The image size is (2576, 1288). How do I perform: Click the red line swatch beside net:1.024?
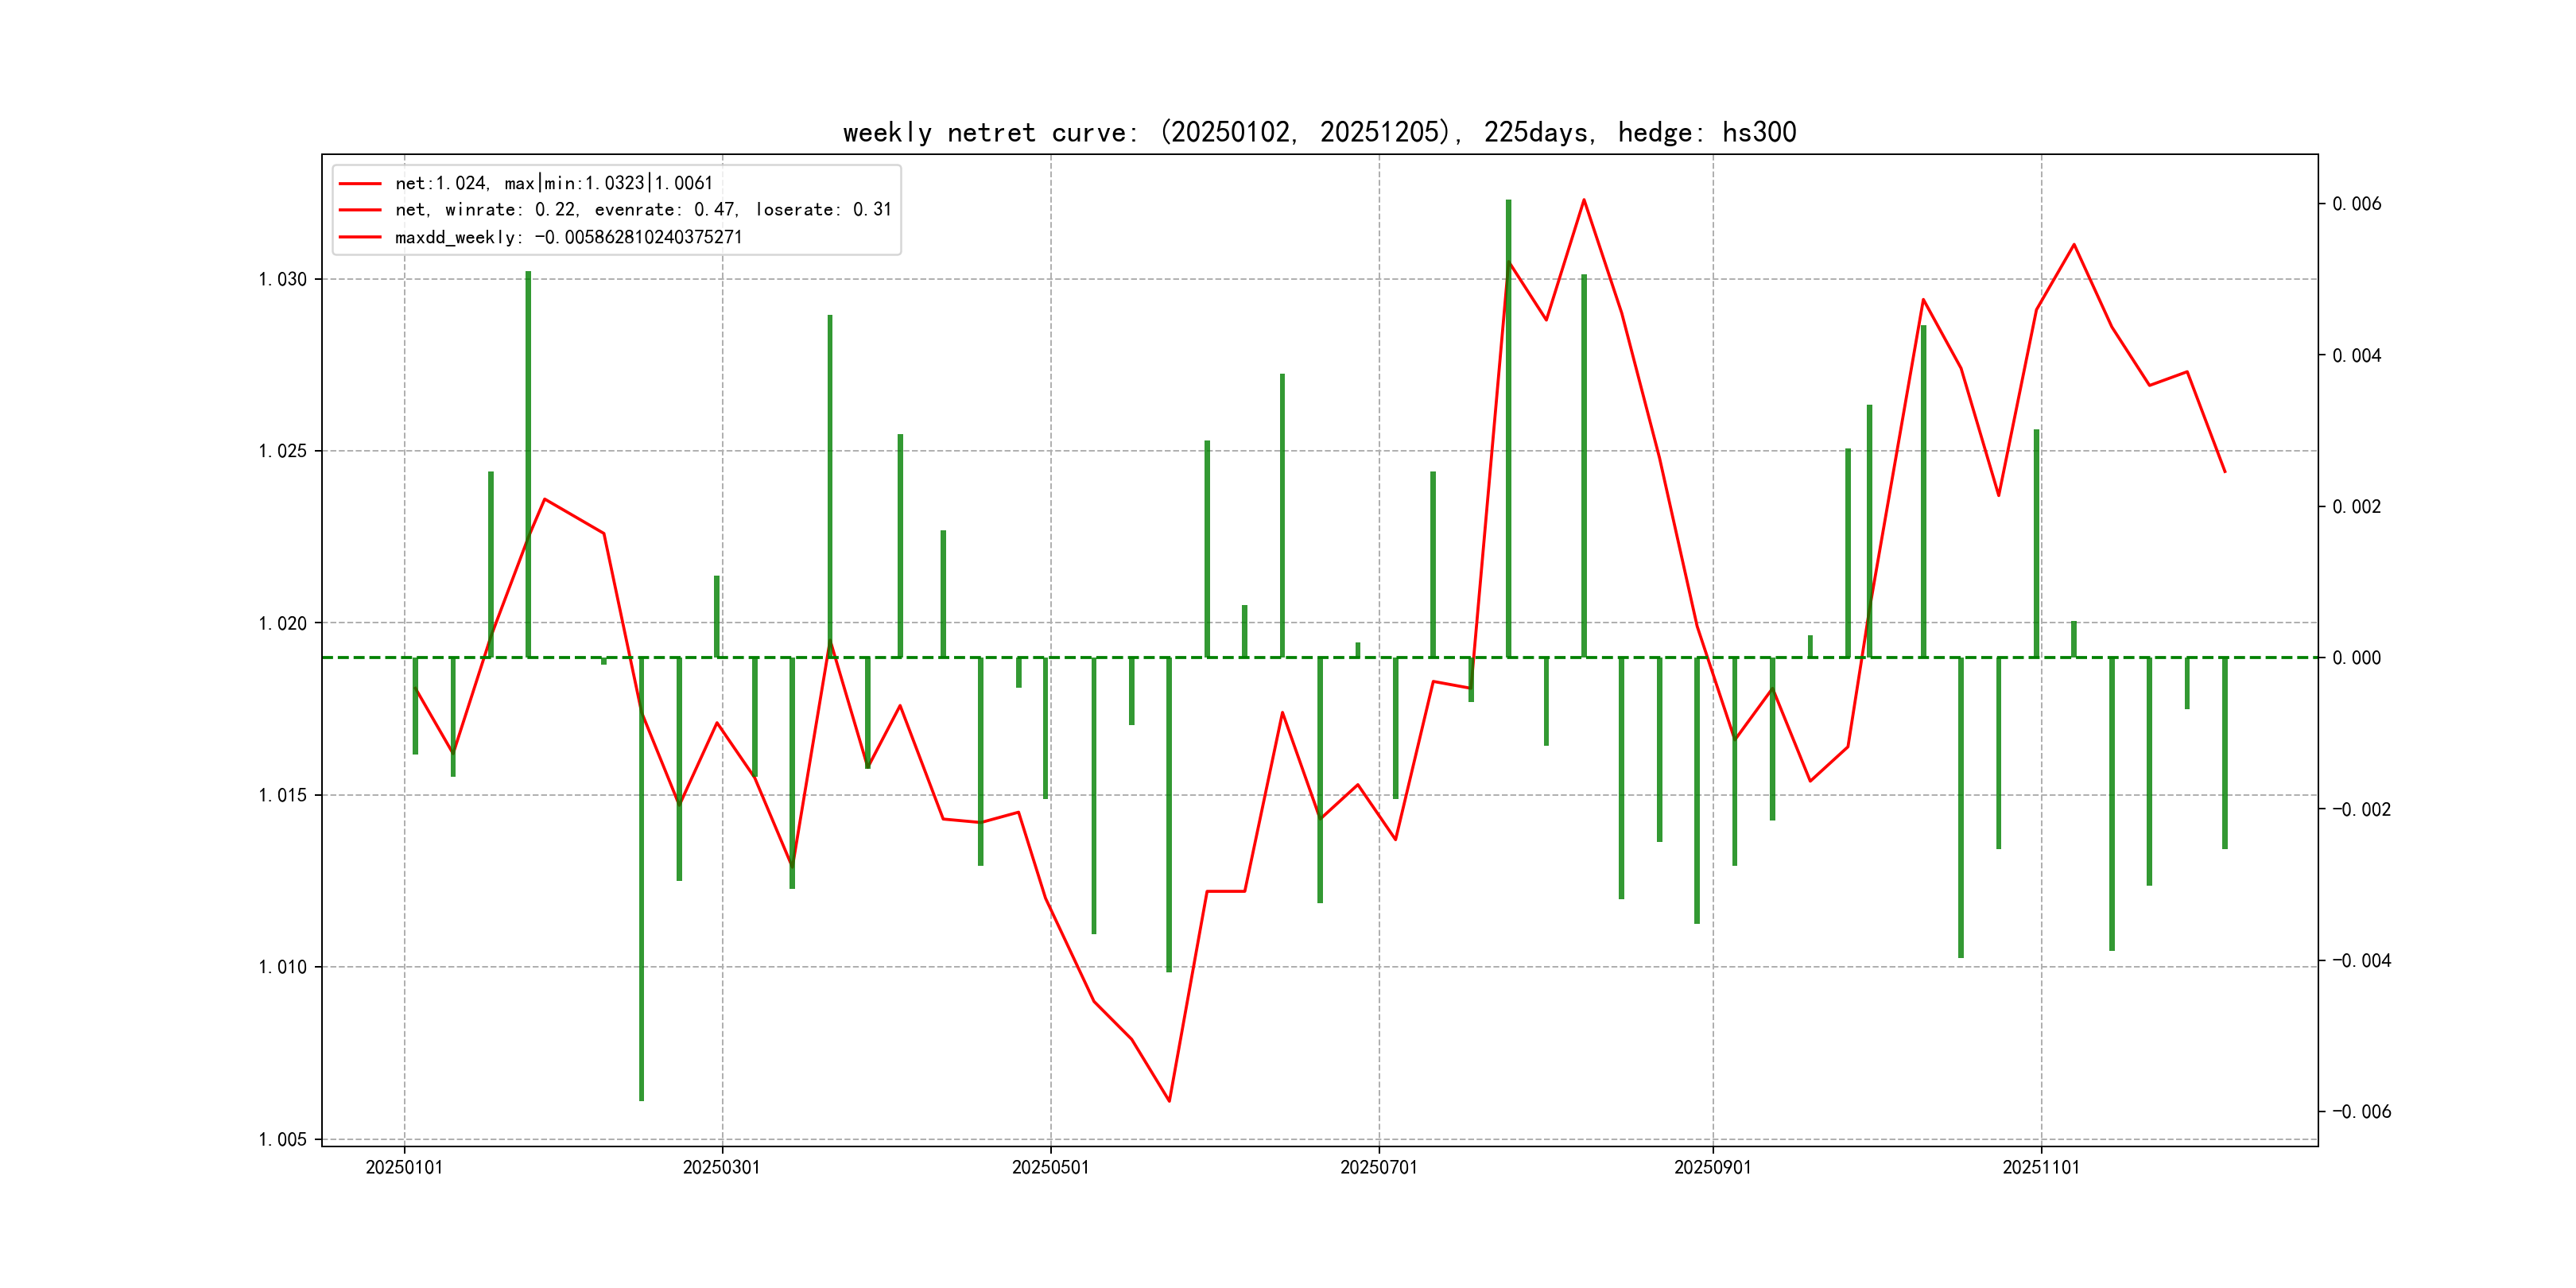[x=360, y=184]
